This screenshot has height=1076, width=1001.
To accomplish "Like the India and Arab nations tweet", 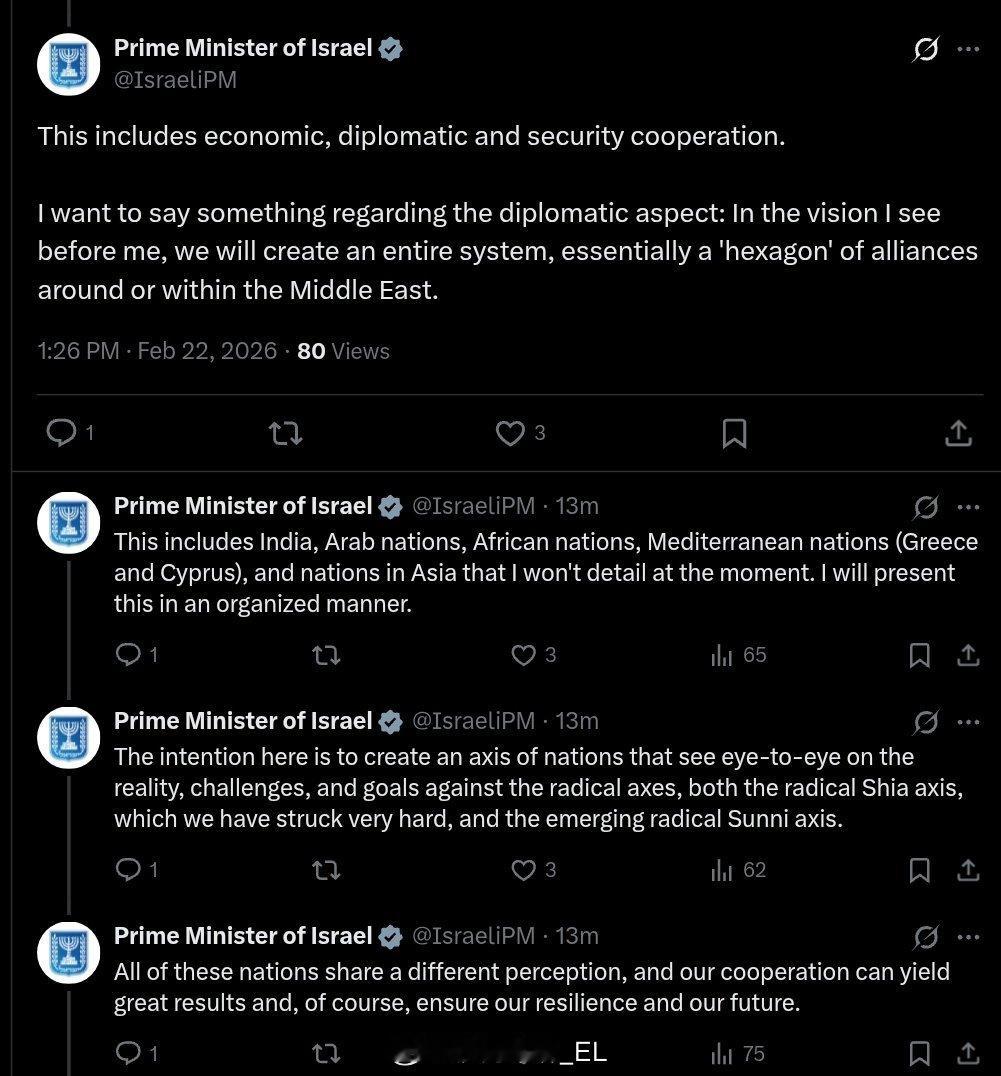I will point(524,655).
